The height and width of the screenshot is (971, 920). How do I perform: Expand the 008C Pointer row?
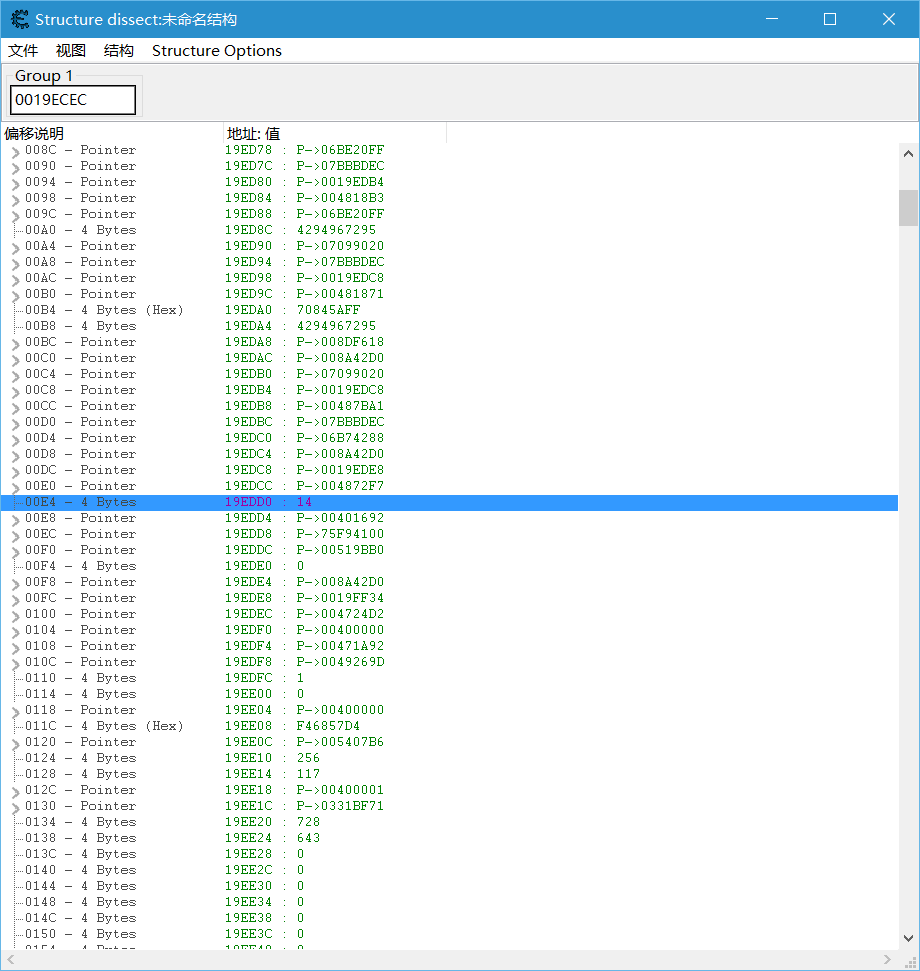point(15,152)
